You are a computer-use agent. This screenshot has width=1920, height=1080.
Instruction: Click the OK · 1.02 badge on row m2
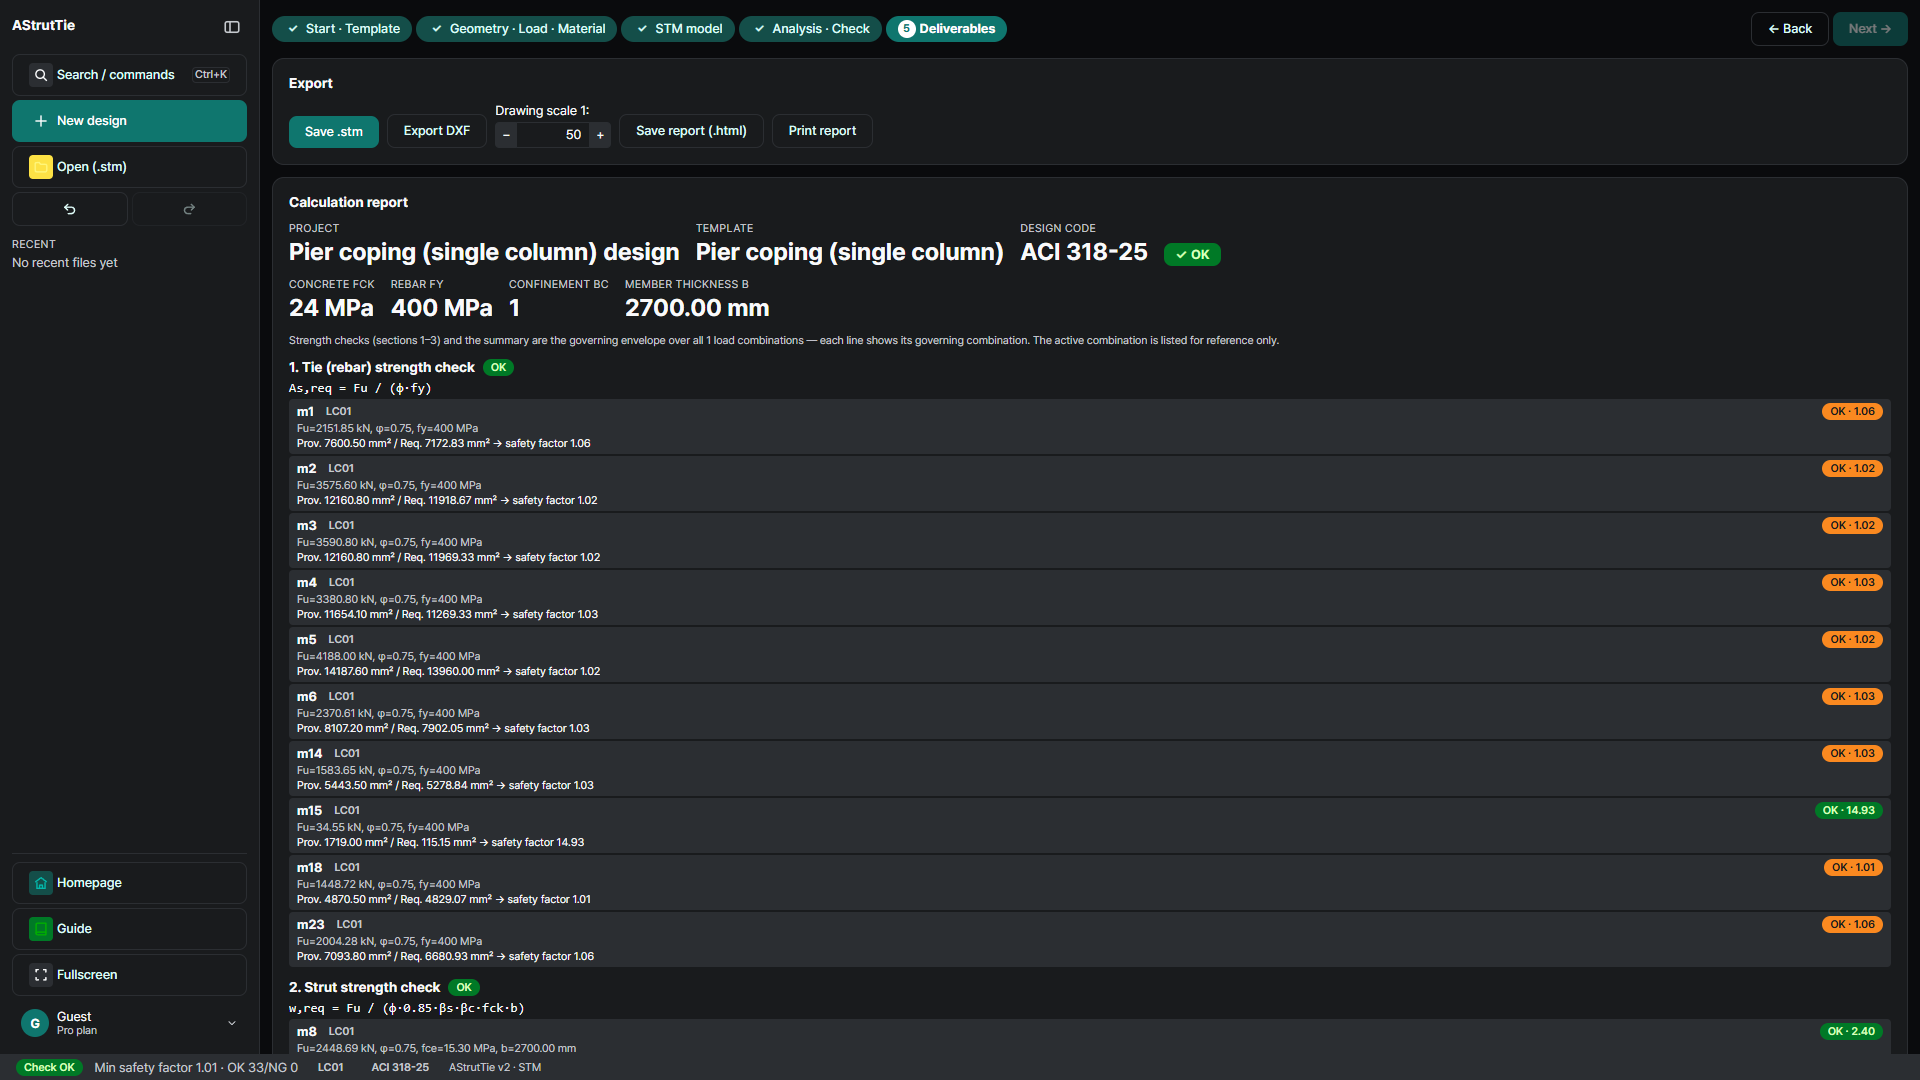coord(1852,469)
